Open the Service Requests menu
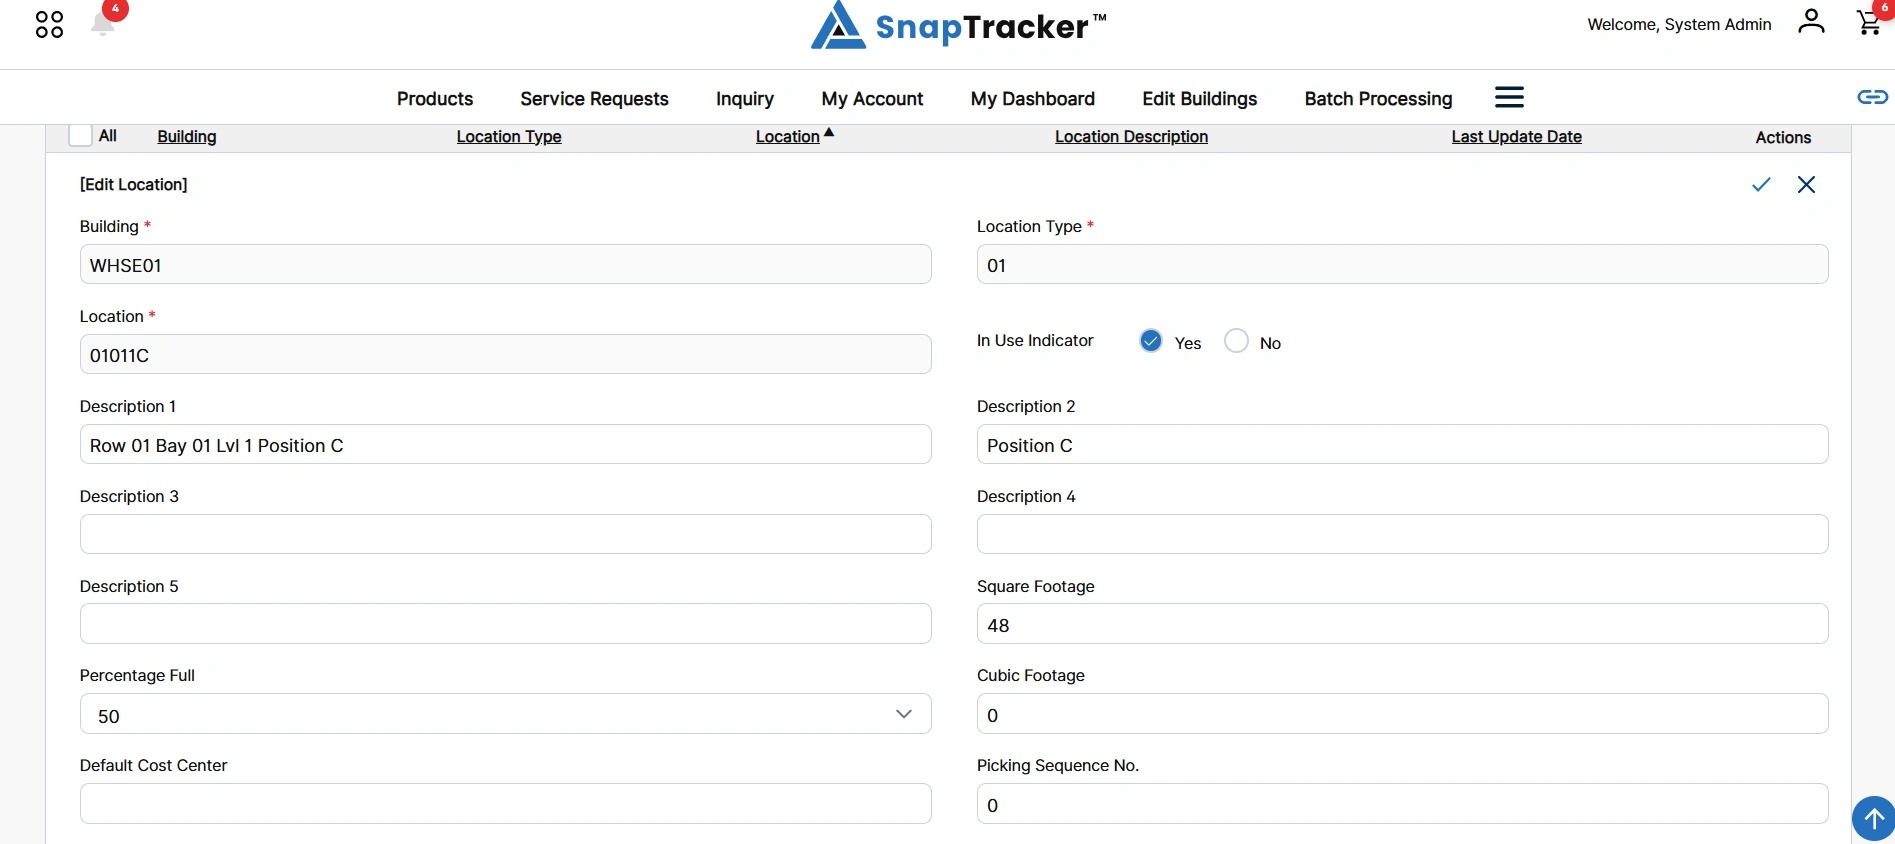 594,98
